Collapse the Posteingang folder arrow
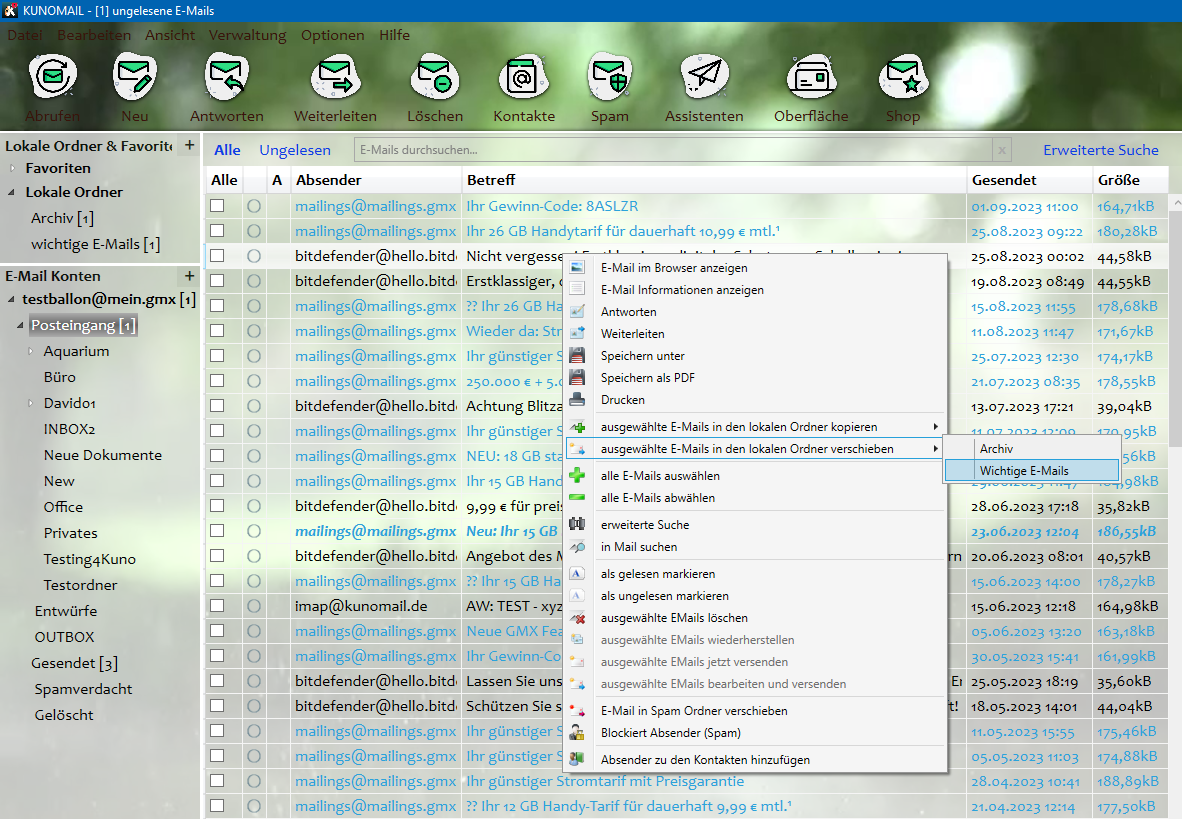 point(20,326)
